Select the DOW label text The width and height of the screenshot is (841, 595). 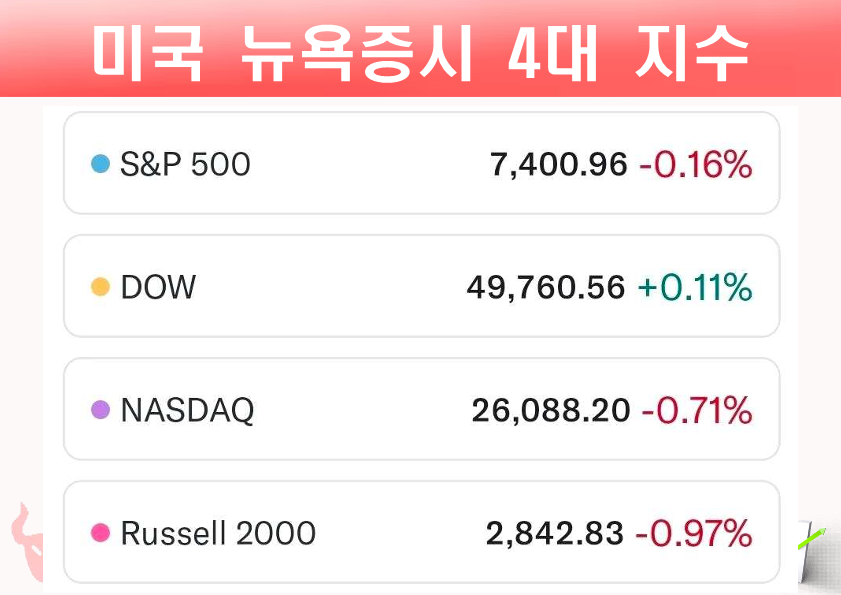pyautogui.click(x=158, y=287)
